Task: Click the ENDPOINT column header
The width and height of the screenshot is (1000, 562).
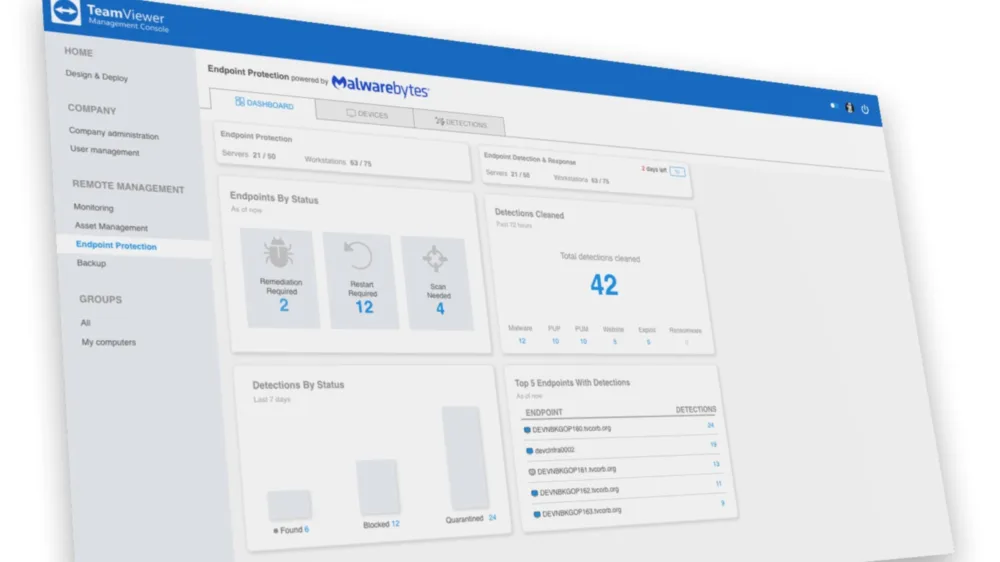Action: (544, 413)
